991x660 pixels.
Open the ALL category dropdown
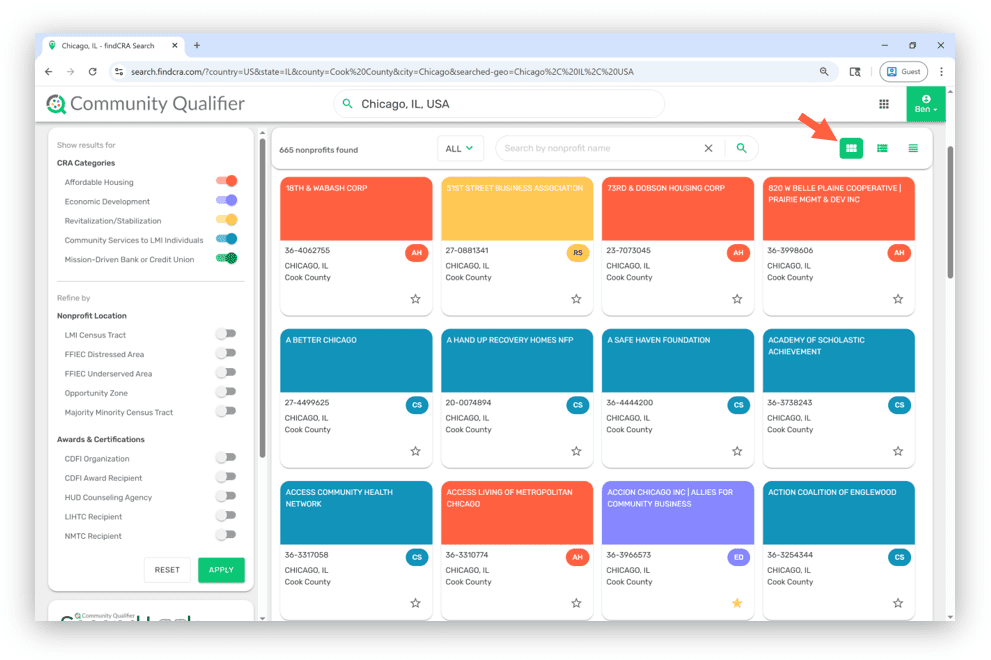point(459,149)
